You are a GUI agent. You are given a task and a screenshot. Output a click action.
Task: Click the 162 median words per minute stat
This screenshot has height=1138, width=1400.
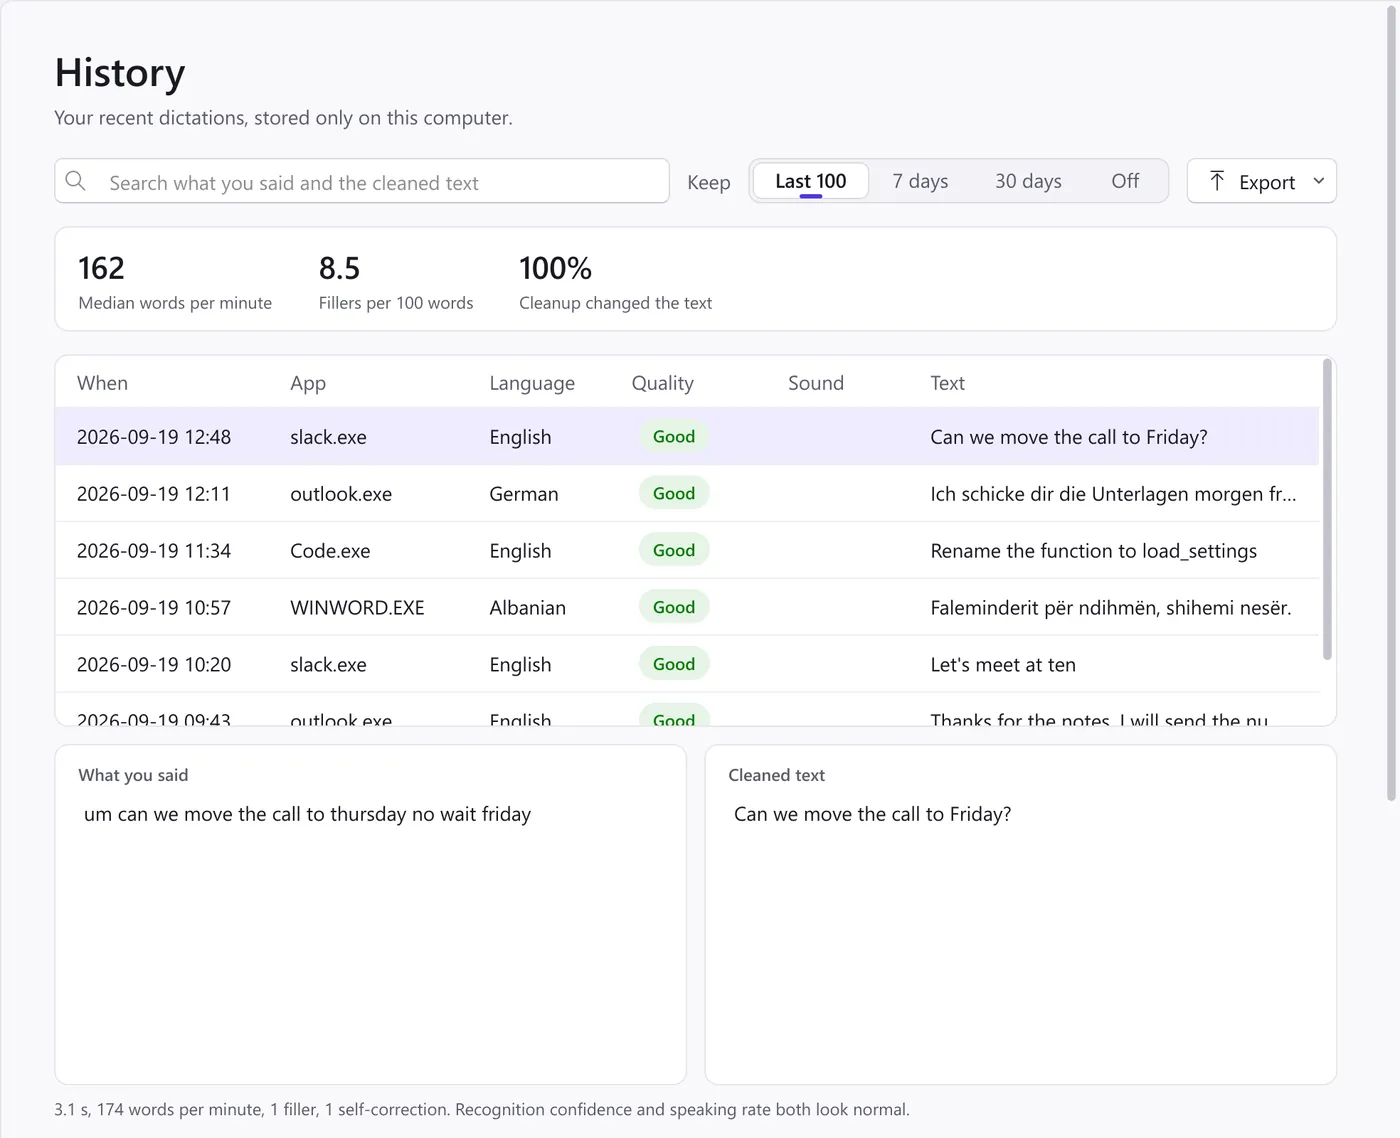[175, 281]
